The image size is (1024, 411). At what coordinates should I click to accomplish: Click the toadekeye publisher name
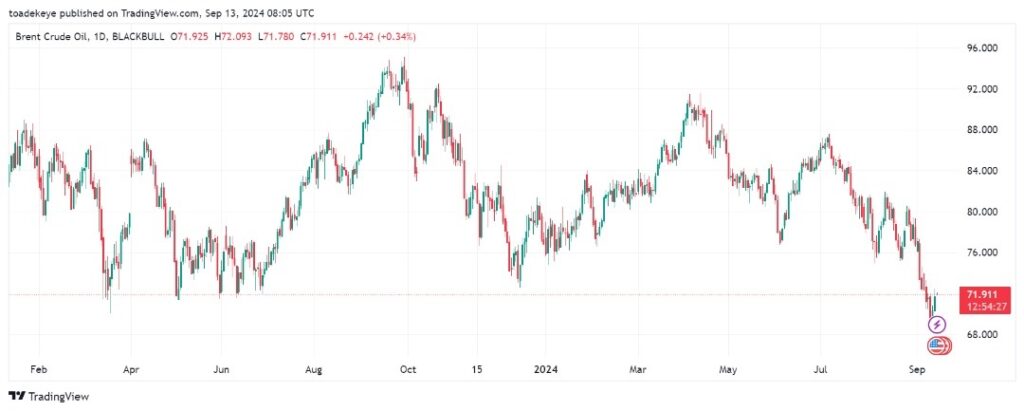36,15
